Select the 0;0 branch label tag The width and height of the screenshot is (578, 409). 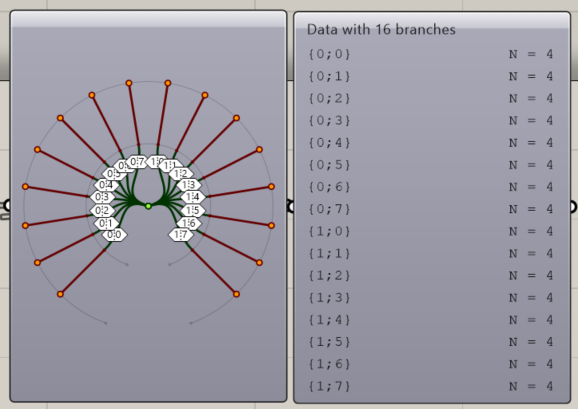click(x=114, y=235)
